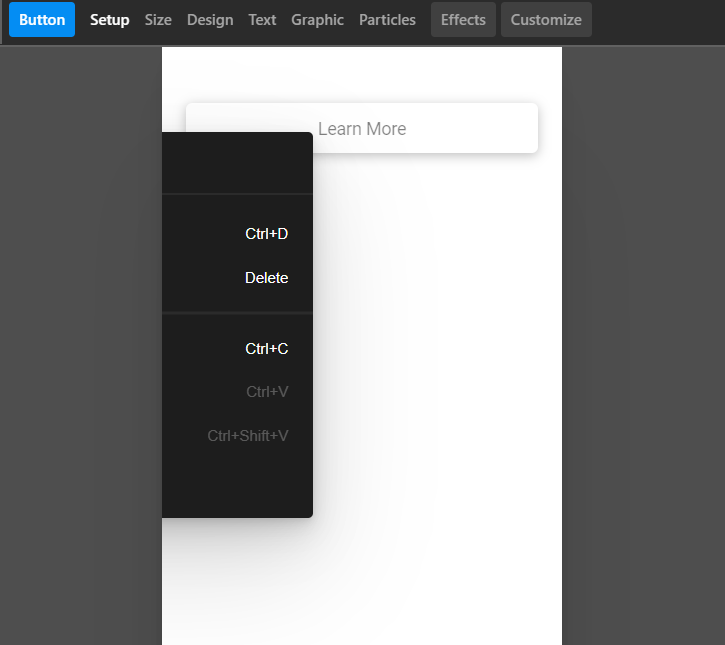Click the disabled Ctrl+Shift+V menu entry

point(238,436)
